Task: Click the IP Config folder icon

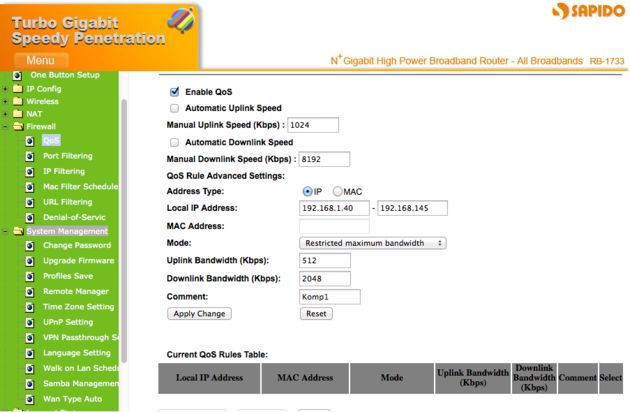Action: 17,88
